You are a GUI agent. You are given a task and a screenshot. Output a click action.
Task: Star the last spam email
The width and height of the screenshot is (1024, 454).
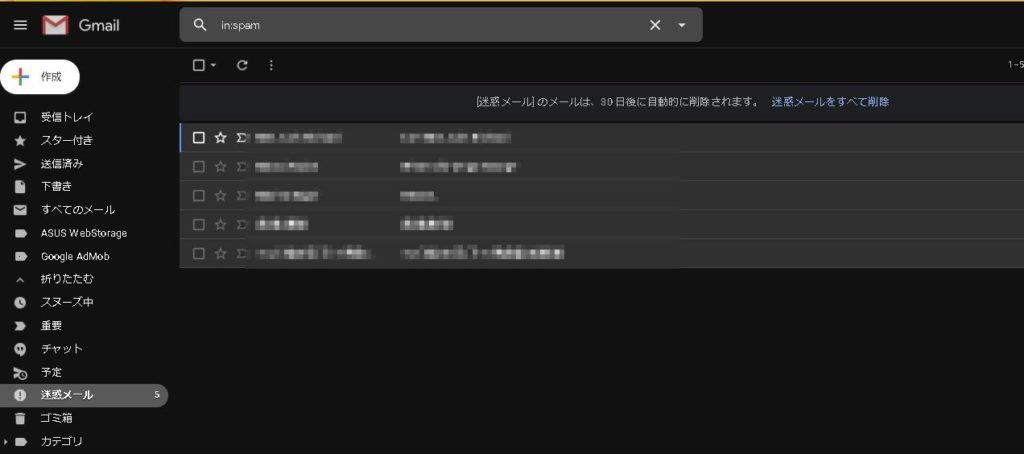click(x=221, y=254)
